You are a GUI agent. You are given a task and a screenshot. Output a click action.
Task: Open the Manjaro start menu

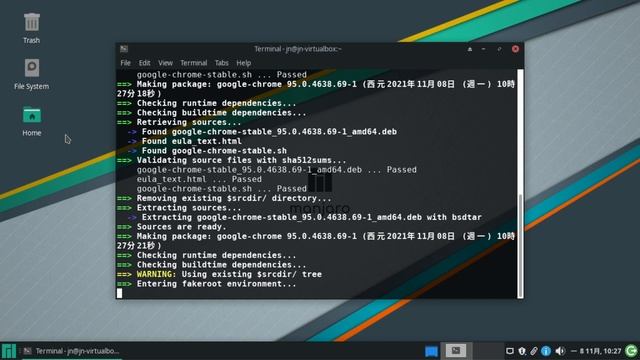coord(9,351)
